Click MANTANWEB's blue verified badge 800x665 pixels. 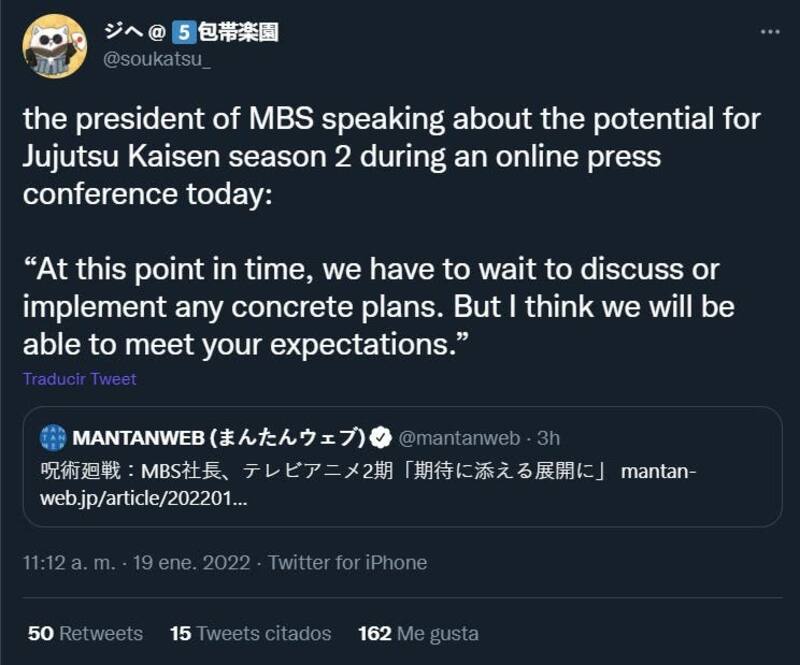coord(381,437)
